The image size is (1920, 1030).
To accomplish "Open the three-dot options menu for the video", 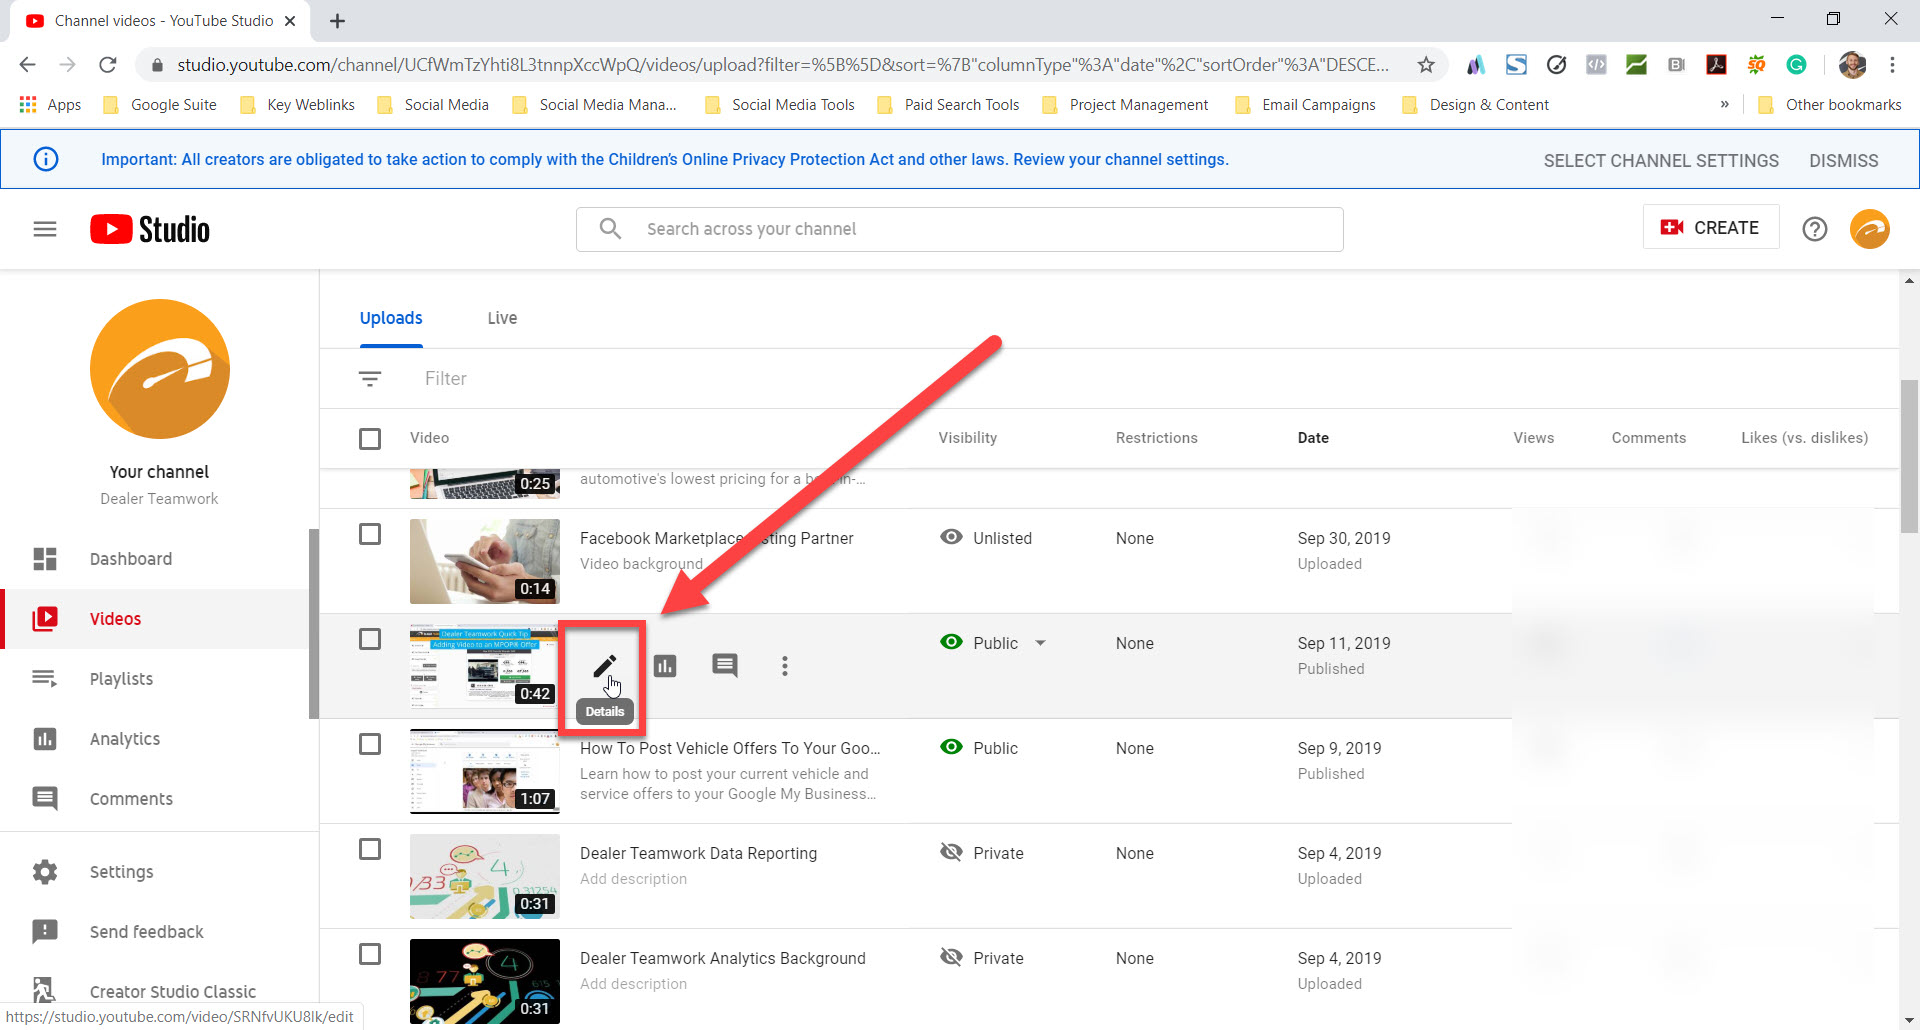I will coord(784,665).
